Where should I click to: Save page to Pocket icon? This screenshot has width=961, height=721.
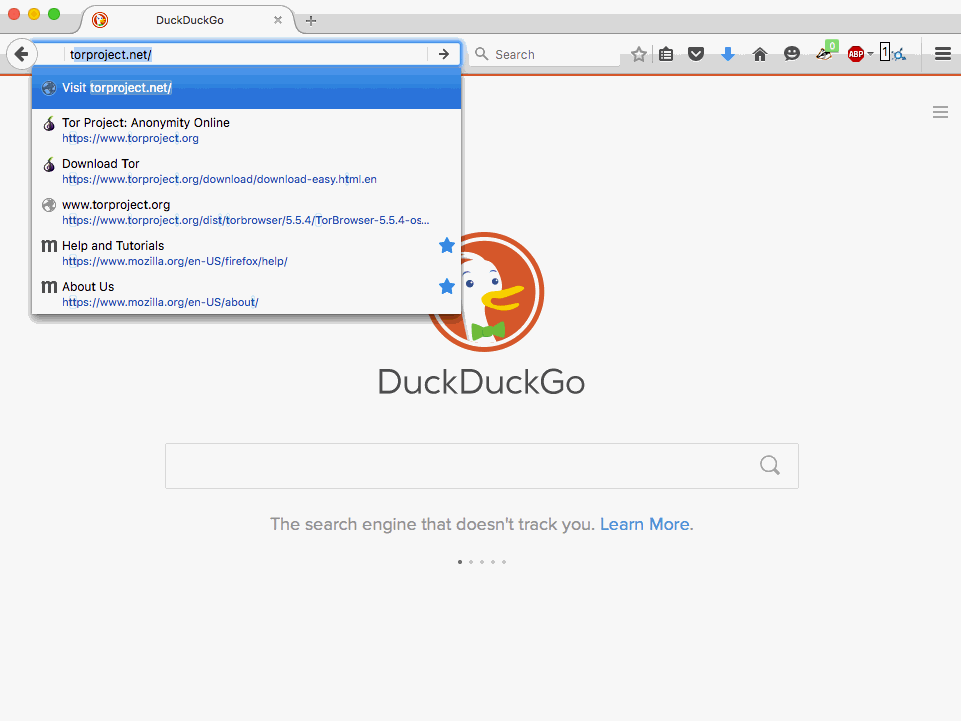[x=696, y=55]
